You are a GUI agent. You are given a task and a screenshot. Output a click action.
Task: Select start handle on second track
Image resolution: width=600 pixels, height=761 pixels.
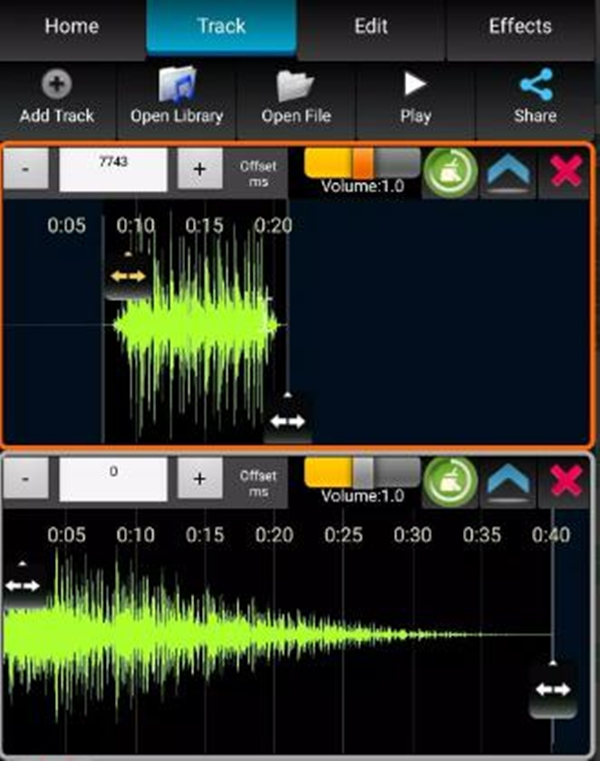(x=22, y=585)
